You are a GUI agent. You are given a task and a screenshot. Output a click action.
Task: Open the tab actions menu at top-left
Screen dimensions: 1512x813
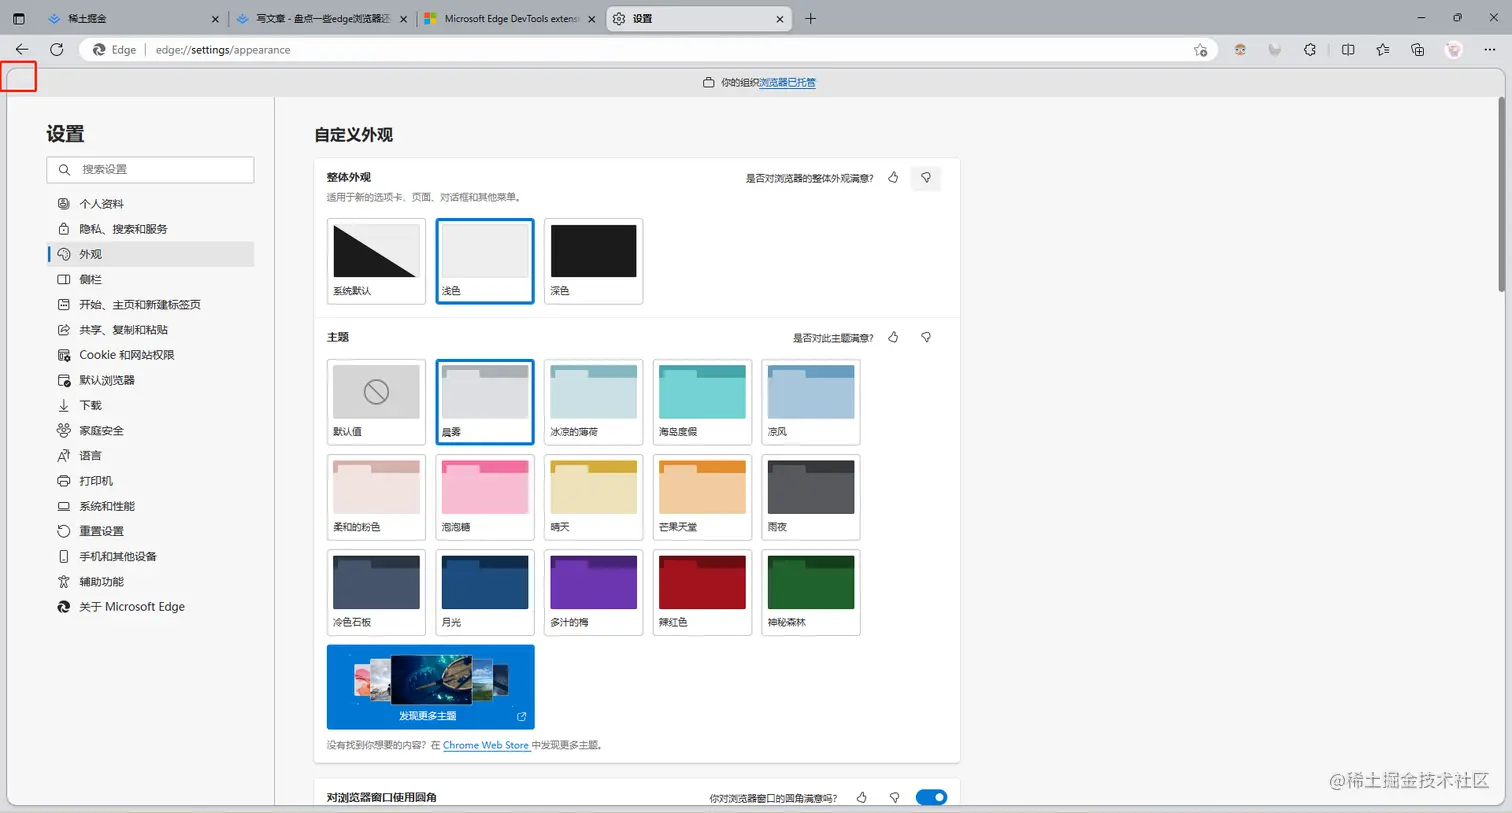19,18
